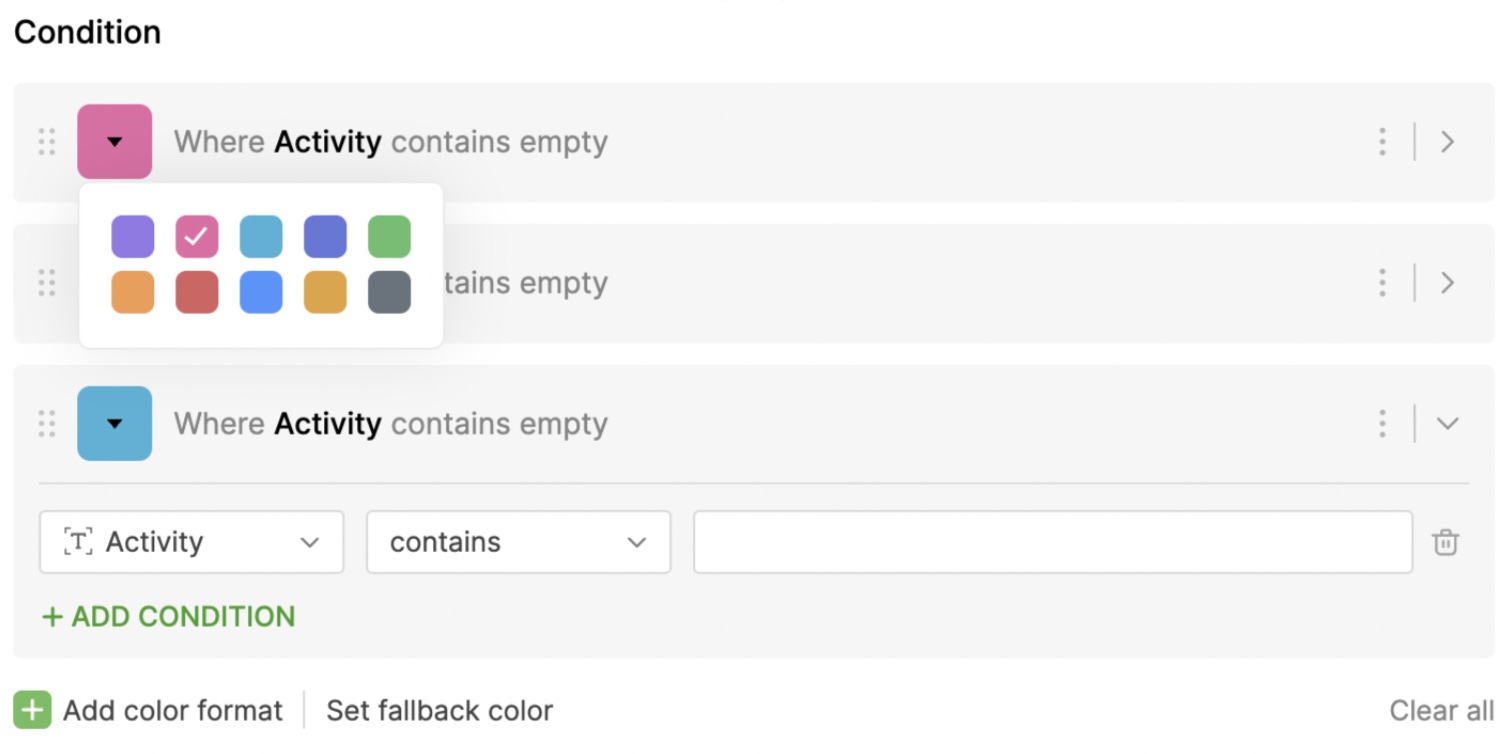Viewport: 1510px width, 754px height.
Task: Select the checked pink color swatch
Action: (197, 237)
